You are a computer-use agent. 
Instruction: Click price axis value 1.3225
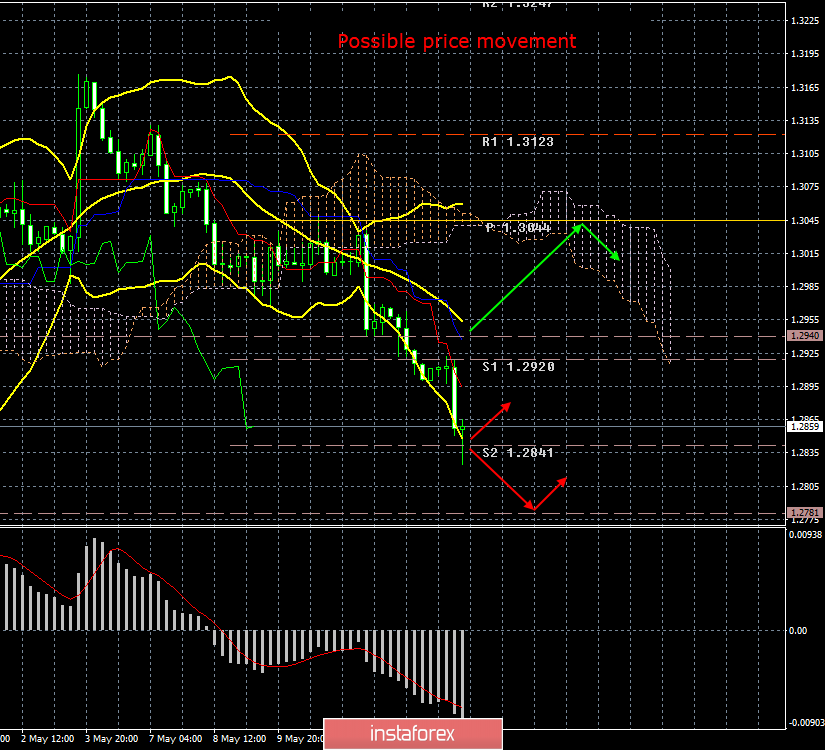coord(806,21)
